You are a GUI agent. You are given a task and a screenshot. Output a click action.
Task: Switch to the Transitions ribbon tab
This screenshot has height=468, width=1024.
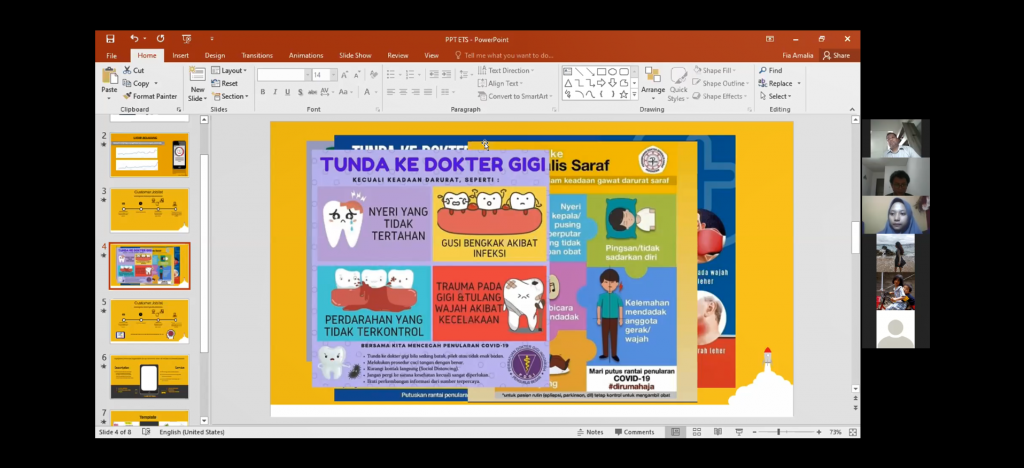(257, 55)
